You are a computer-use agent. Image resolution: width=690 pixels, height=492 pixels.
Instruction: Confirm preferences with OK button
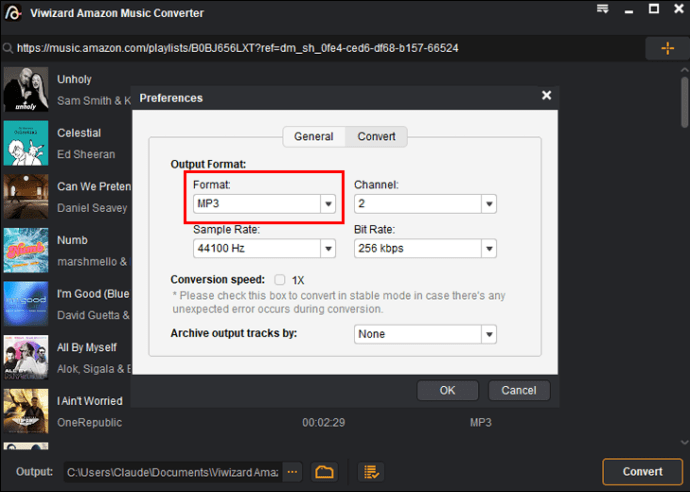coord(448,390)
